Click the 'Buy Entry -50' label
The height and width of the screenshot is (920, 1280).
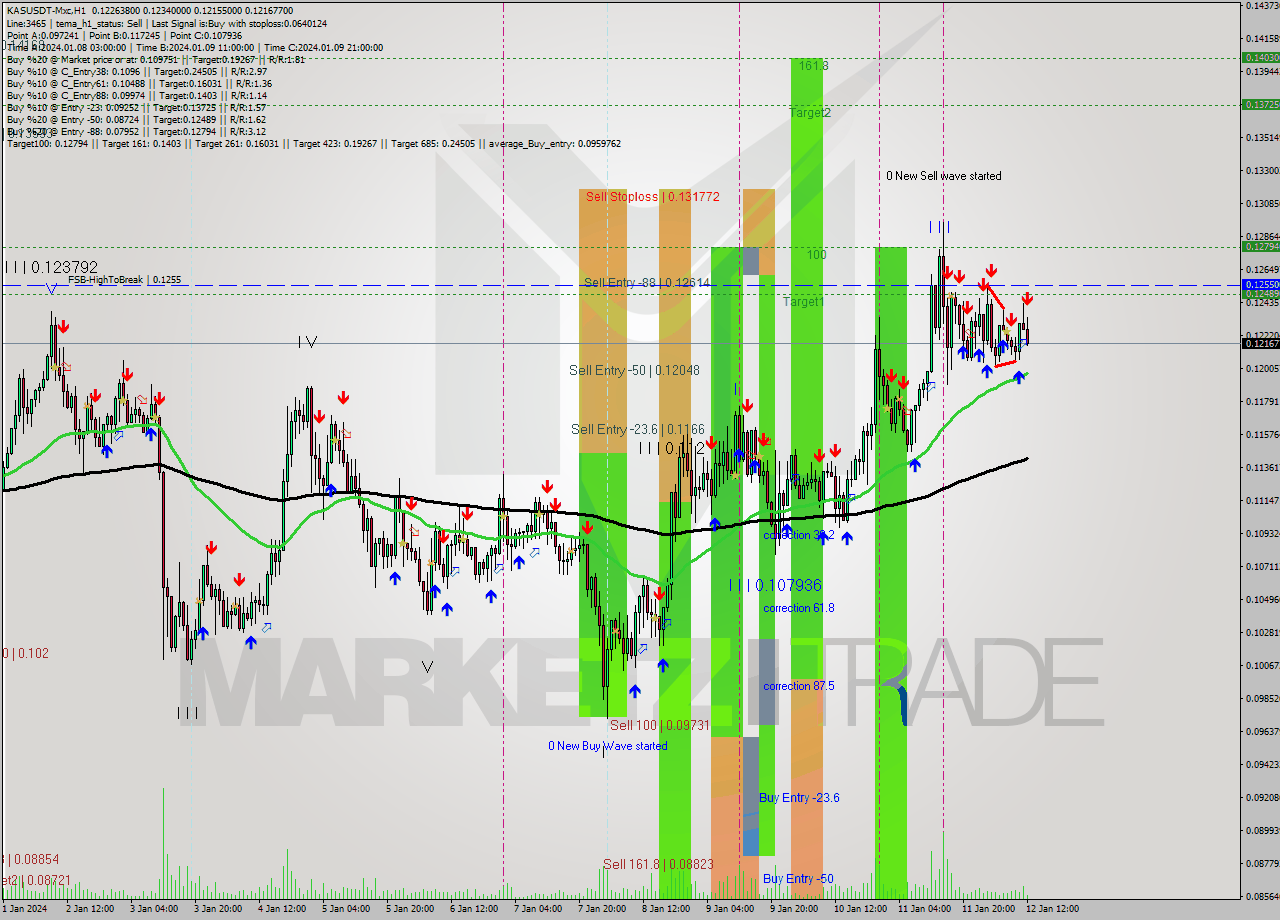tap(798, 879)
